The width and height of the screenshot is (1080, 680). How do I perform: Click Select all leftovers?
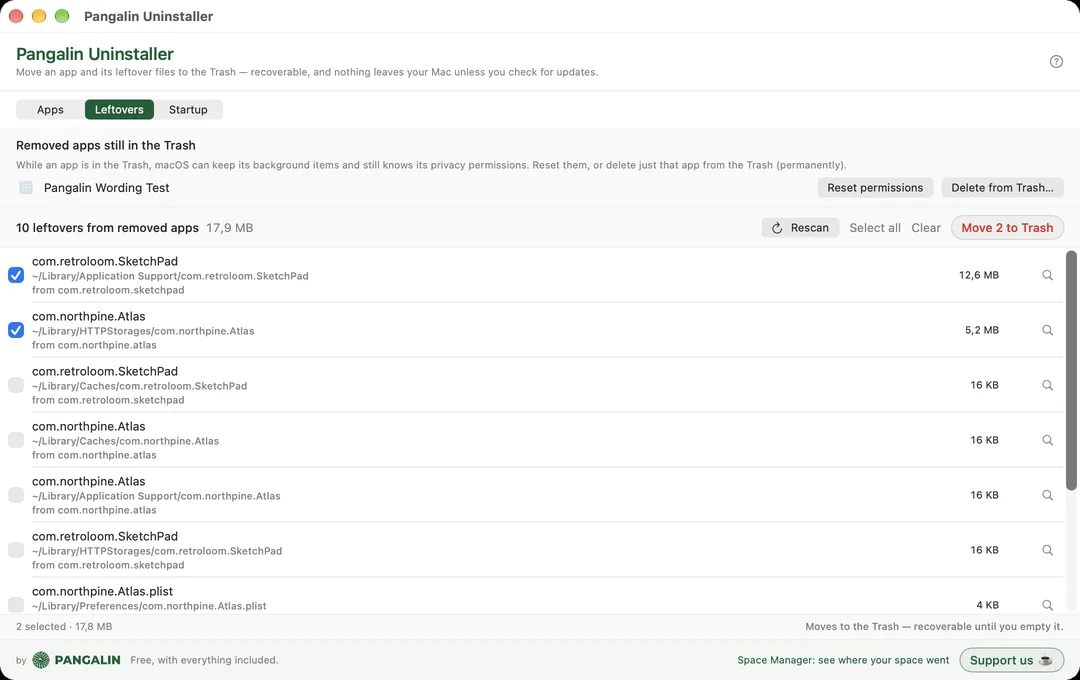[x=875, y=228]
